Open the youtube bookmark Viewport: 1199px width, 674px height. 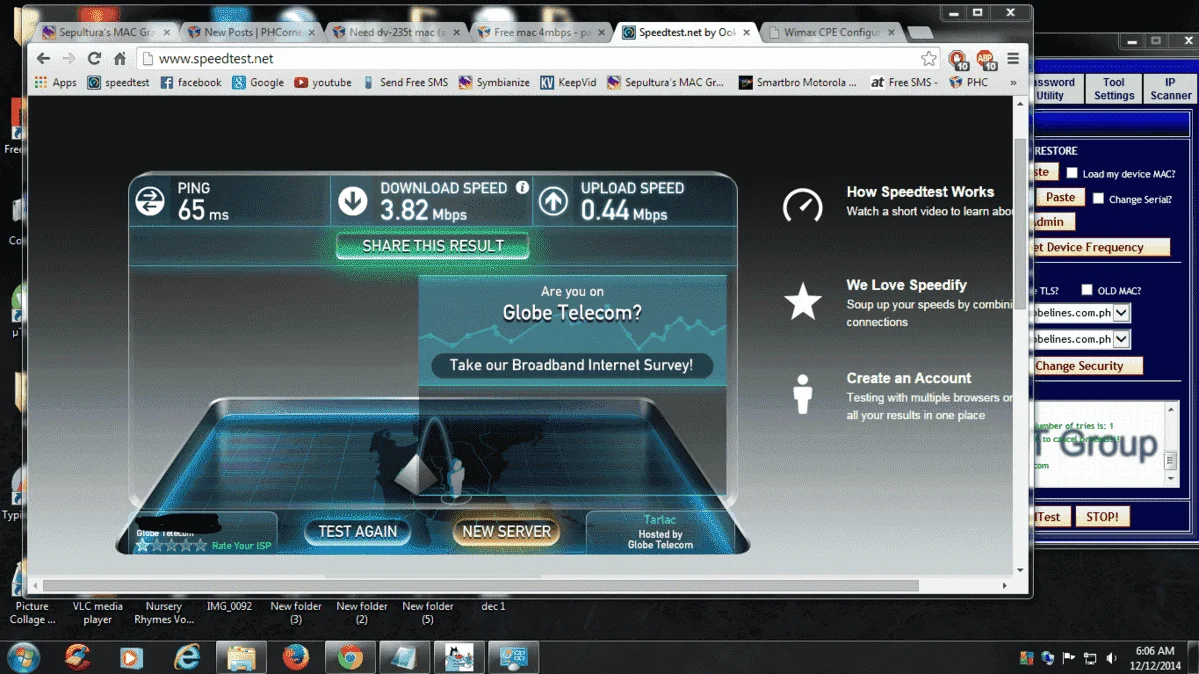[323, 83]
